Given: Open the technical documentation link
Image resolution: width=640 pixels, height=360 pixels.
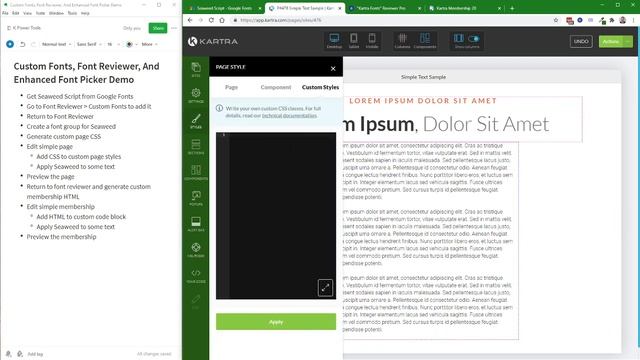Looking at the screenshot, I should coord(289,116).
